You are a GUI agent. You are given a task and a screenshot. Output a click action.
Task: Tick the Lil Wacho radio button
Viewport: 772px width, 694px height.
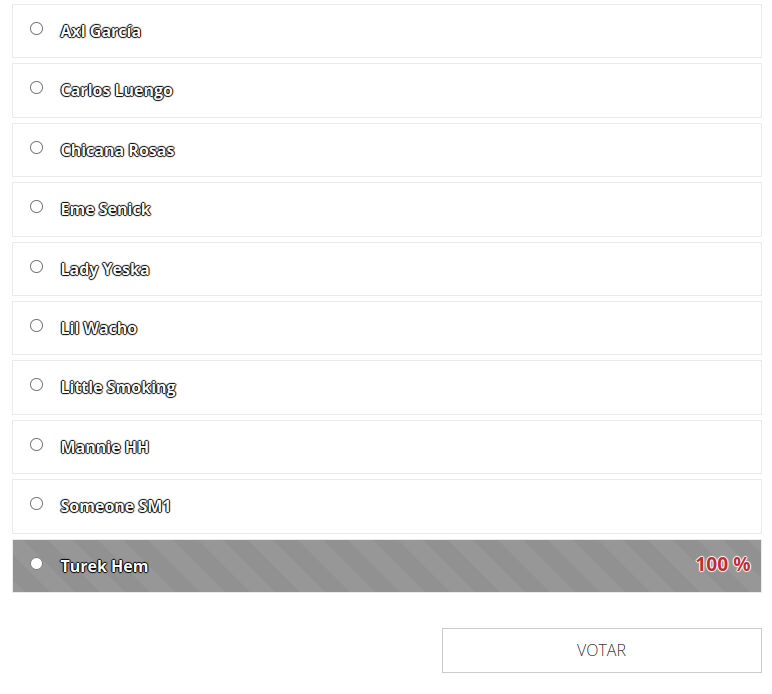pyautogui.click(x=36, y=326)
